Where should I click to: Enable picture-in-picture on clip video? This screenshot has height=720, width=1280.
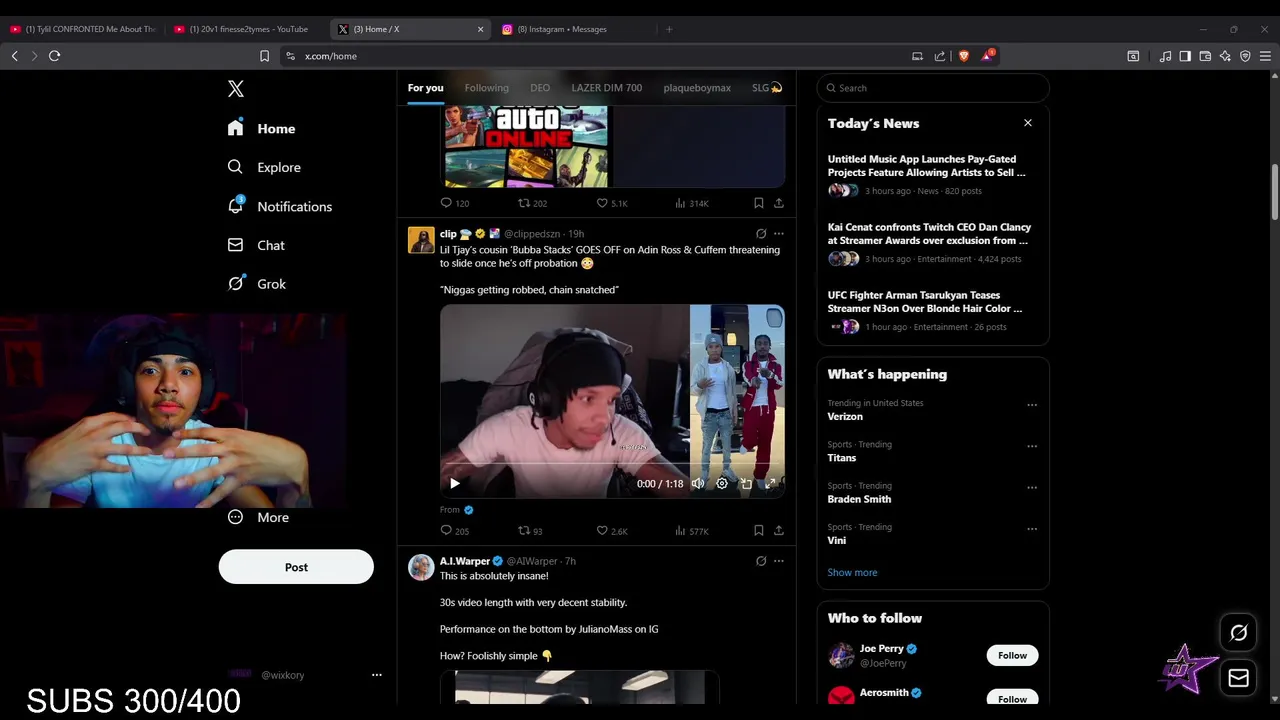pos(746,484)
